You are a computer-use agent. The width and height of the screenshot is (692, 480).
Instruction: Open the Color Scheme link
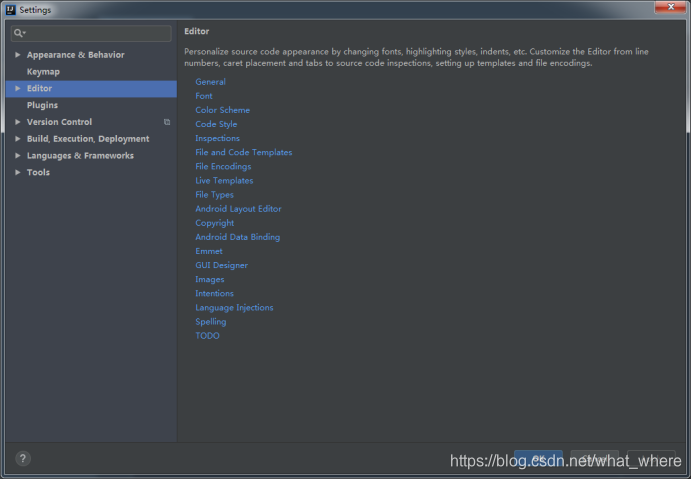tap(222, 110)
